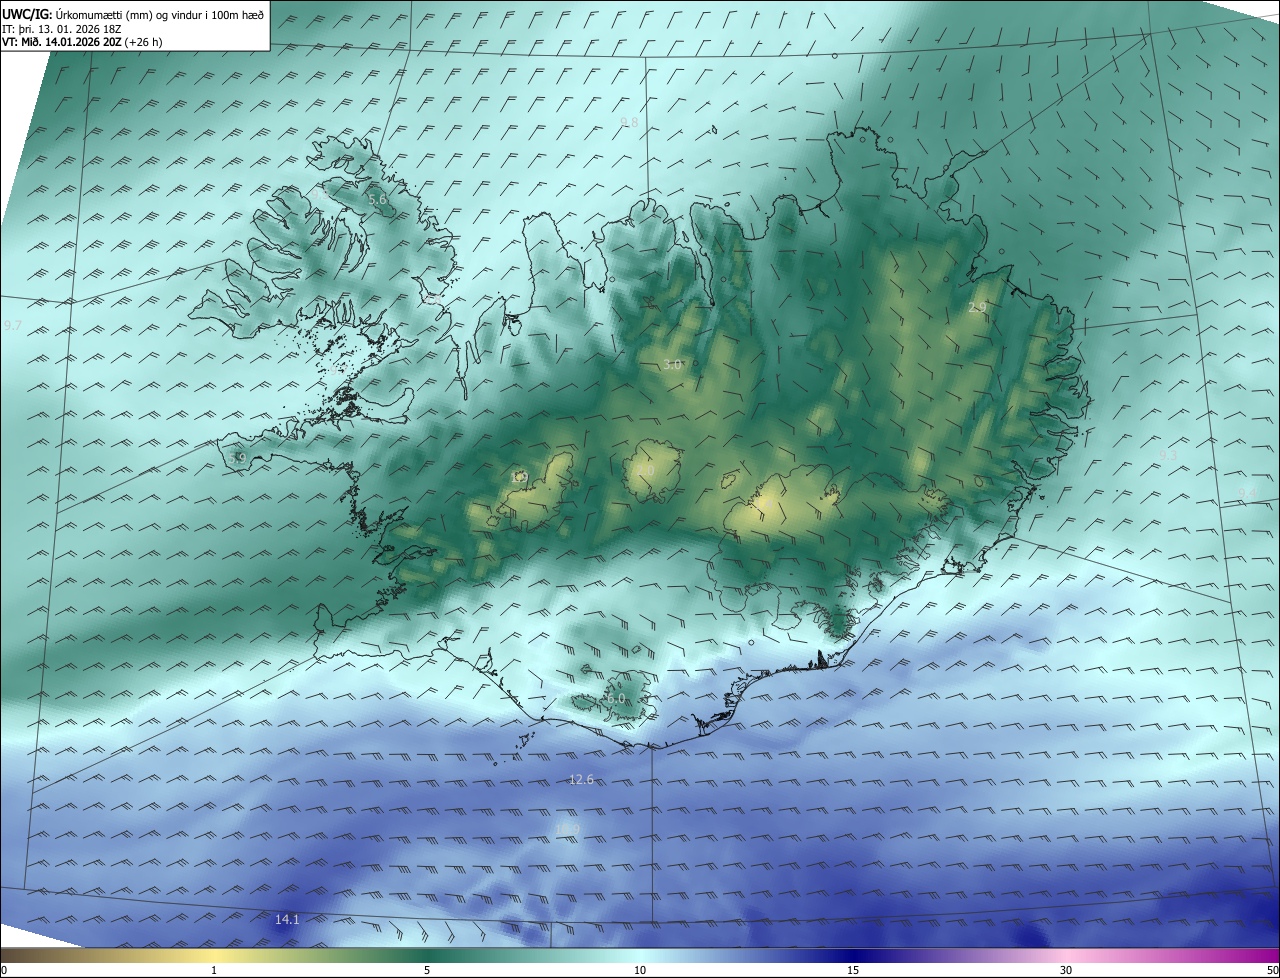
Task: Click the 15 tick on the color scale
Action: pos(853,970)
